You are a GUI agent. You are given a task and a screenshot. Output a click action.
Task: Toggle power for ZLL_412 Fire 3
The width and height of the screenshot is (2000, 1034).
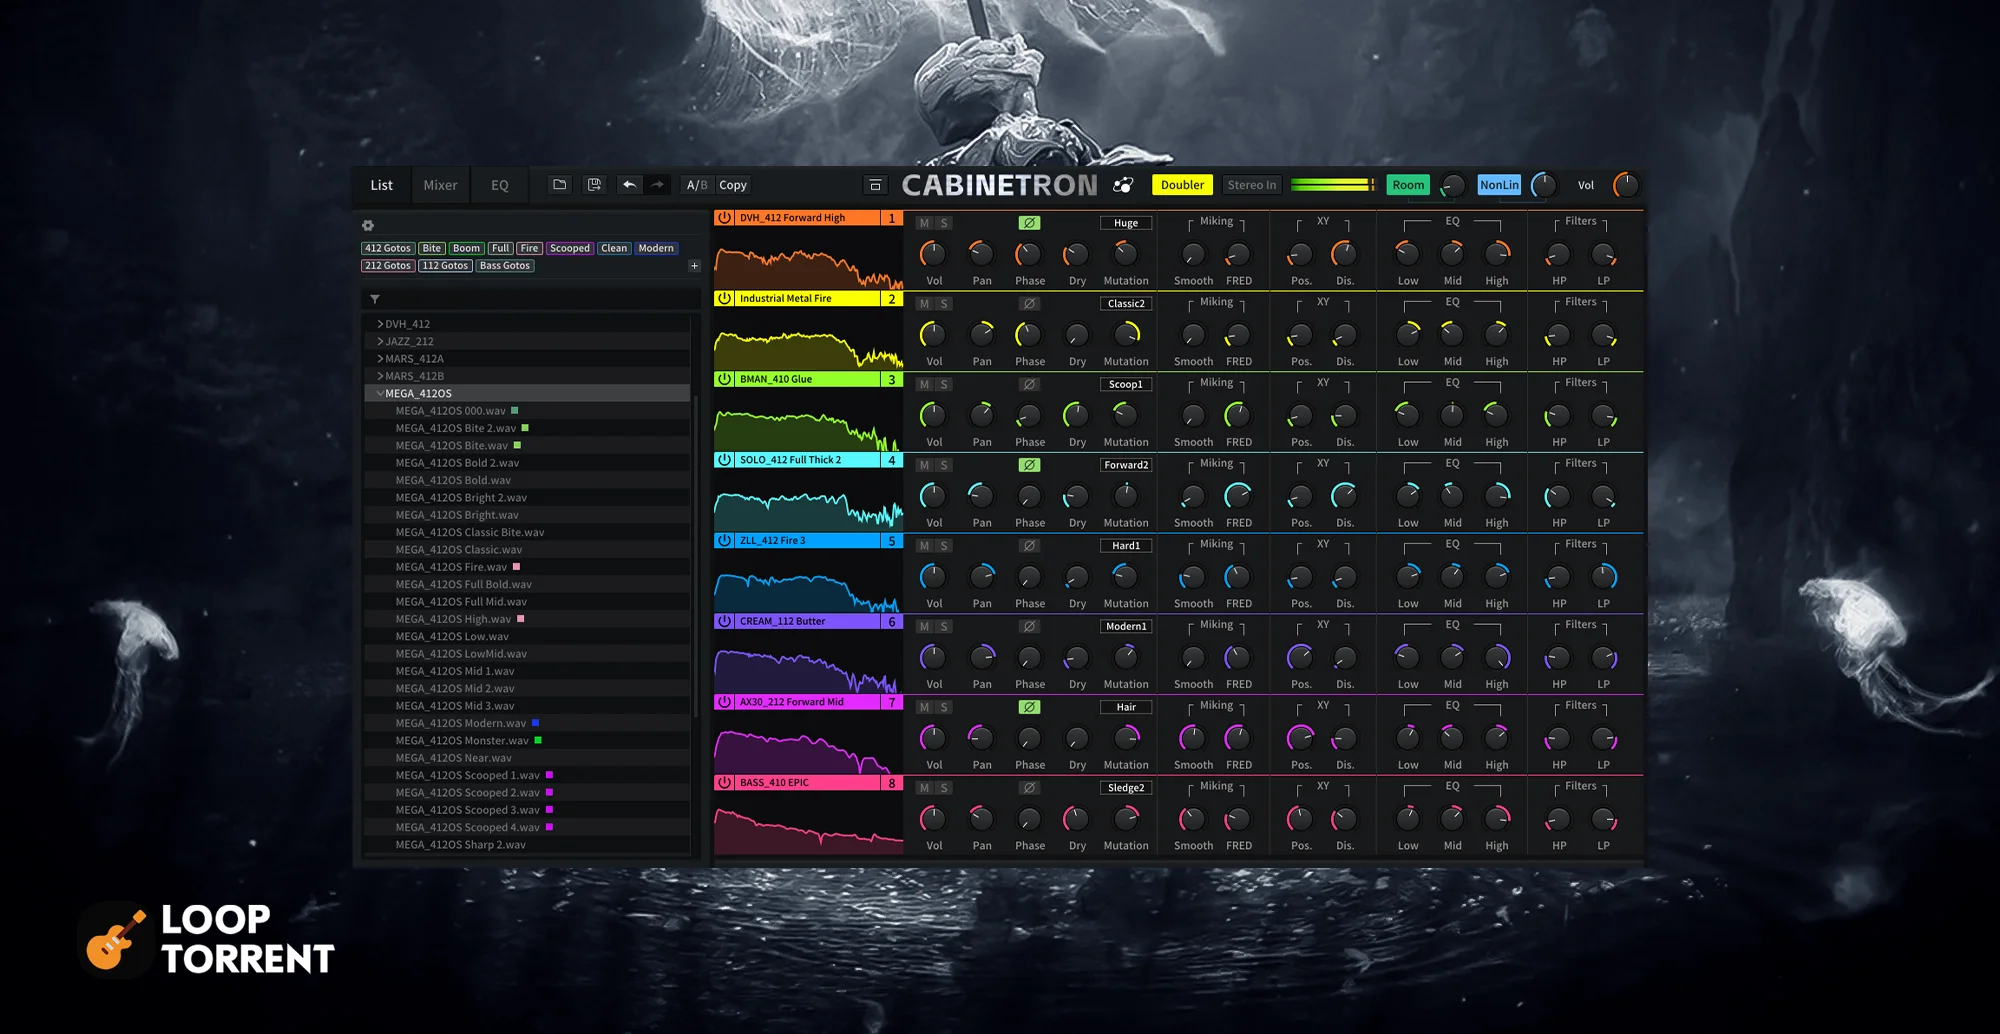pos(724,540)
